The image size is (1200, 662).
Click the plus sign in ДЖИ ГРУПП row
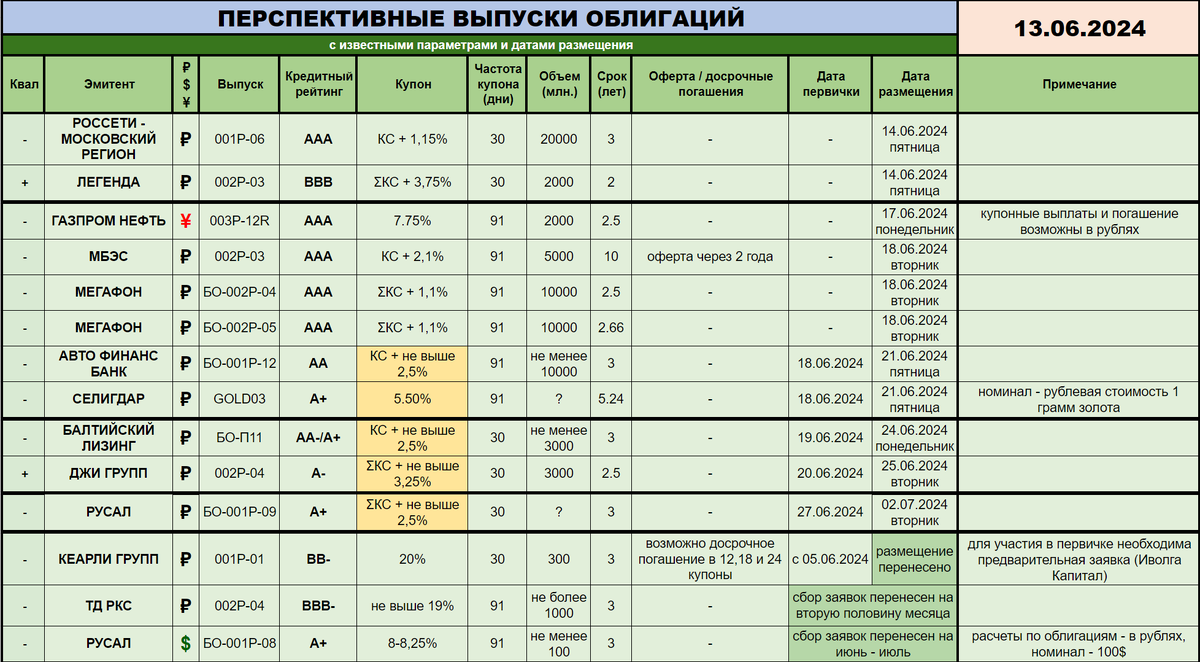coord(24,473)
